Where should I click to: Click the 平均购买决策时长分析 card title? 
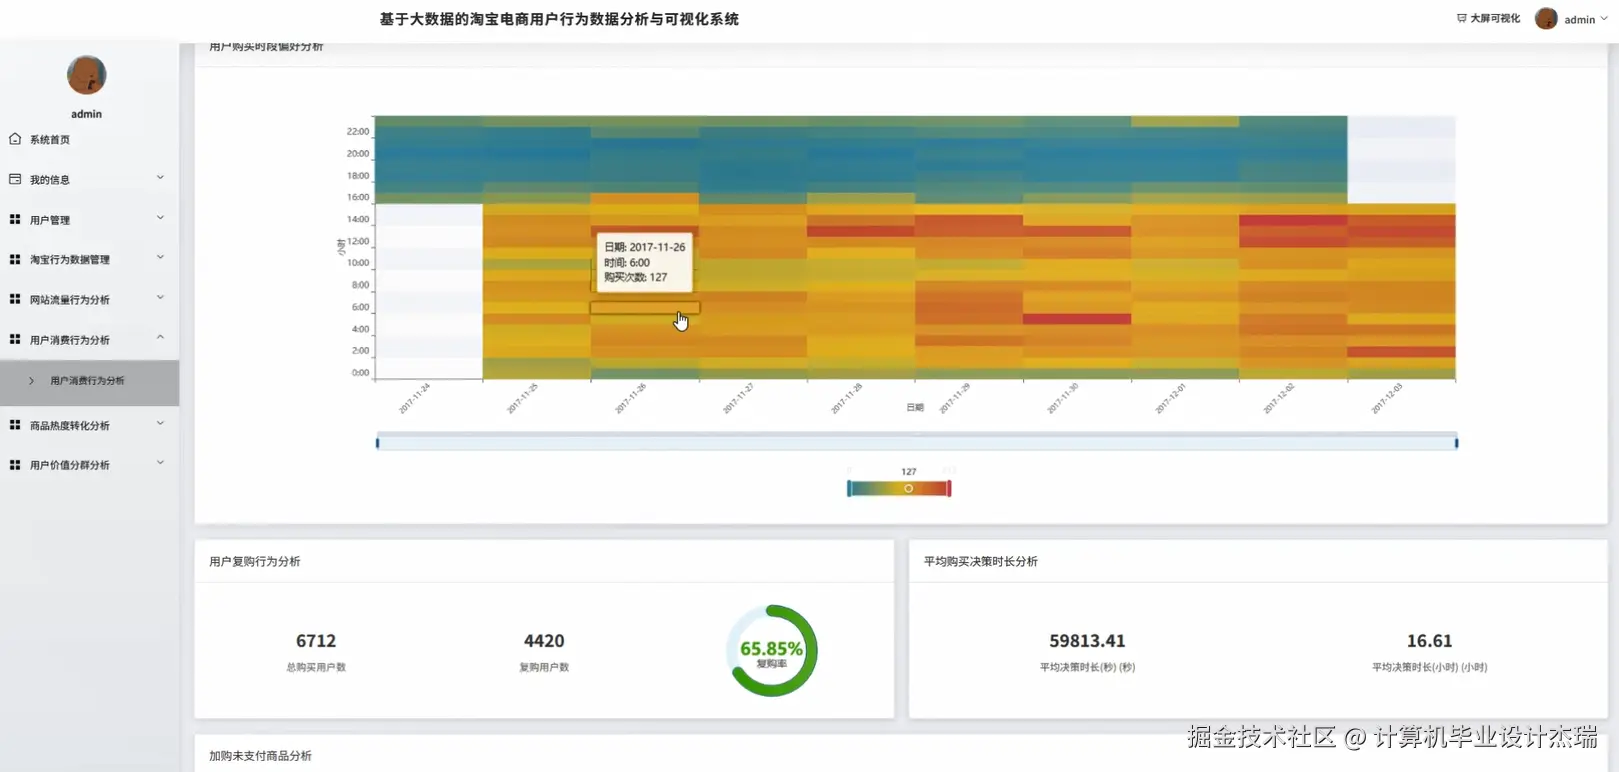coord(981,562)
